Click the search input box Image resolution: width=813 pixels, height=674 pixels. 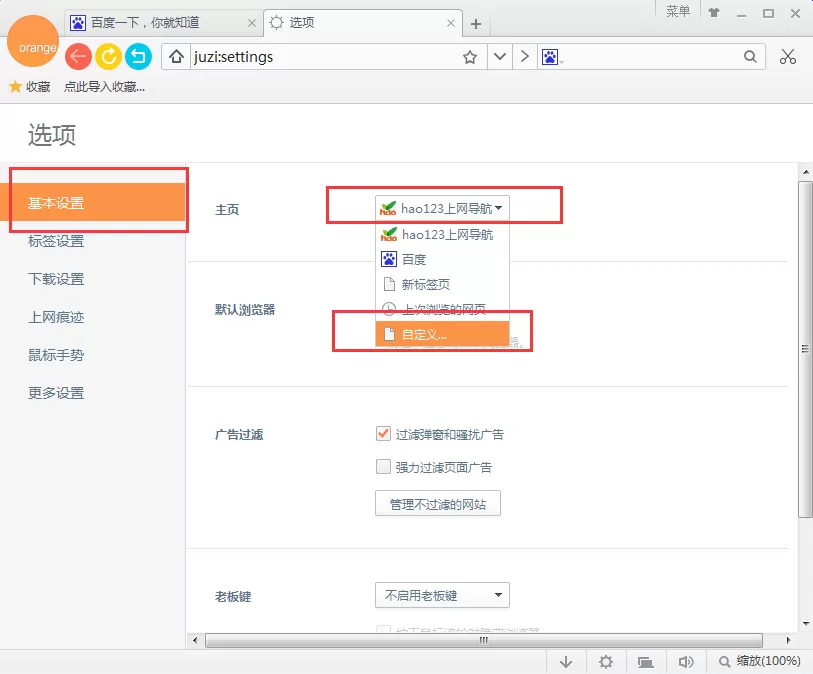(x=651, y=57)
